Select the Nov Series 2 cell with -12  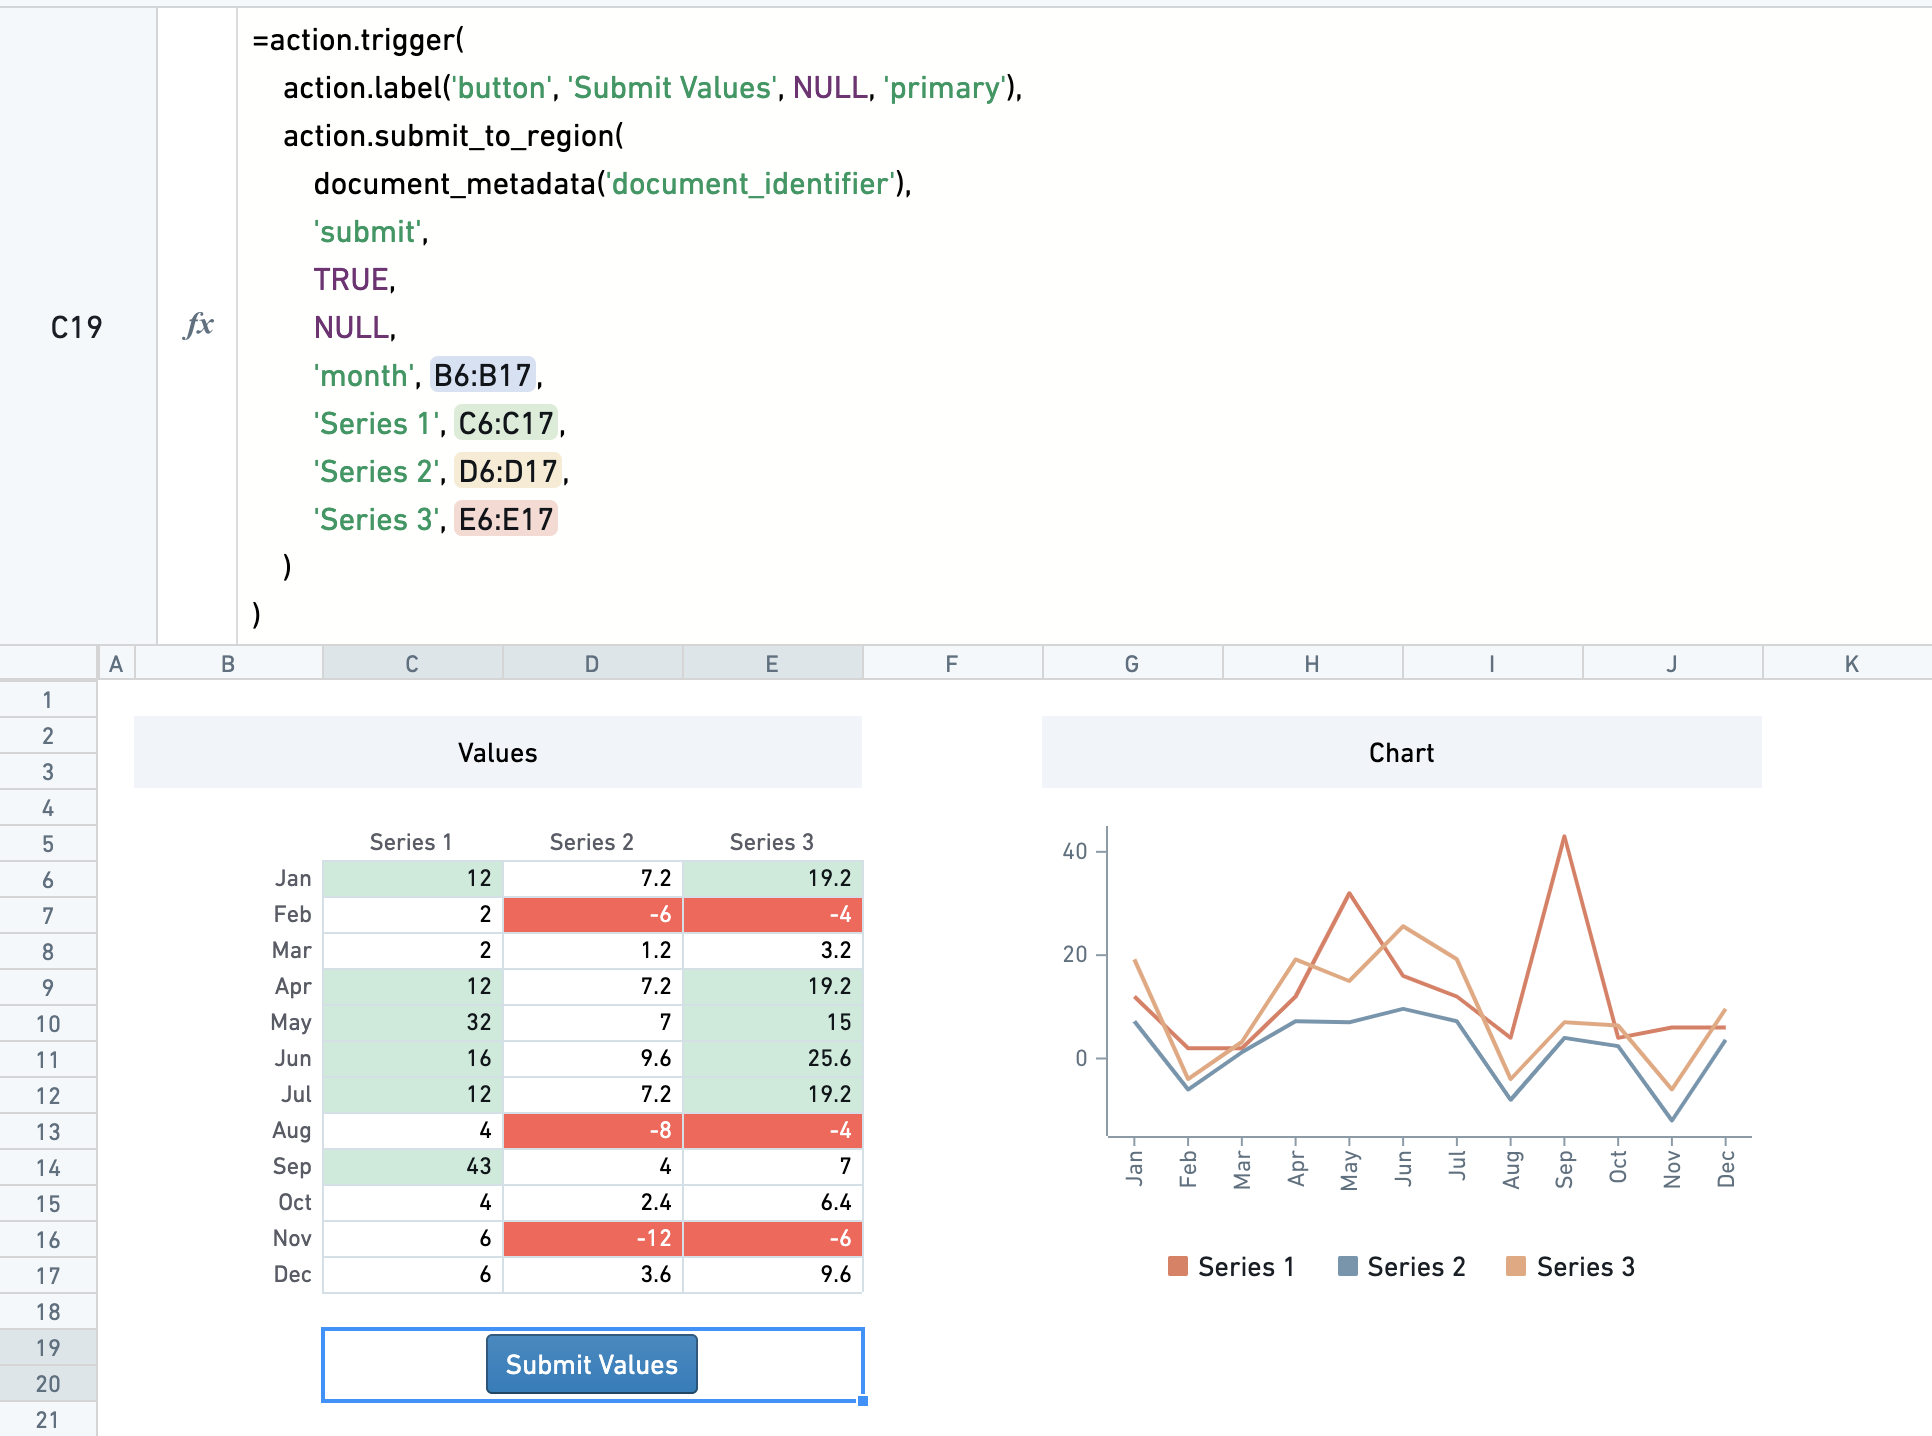click(x=593, y=1238)
